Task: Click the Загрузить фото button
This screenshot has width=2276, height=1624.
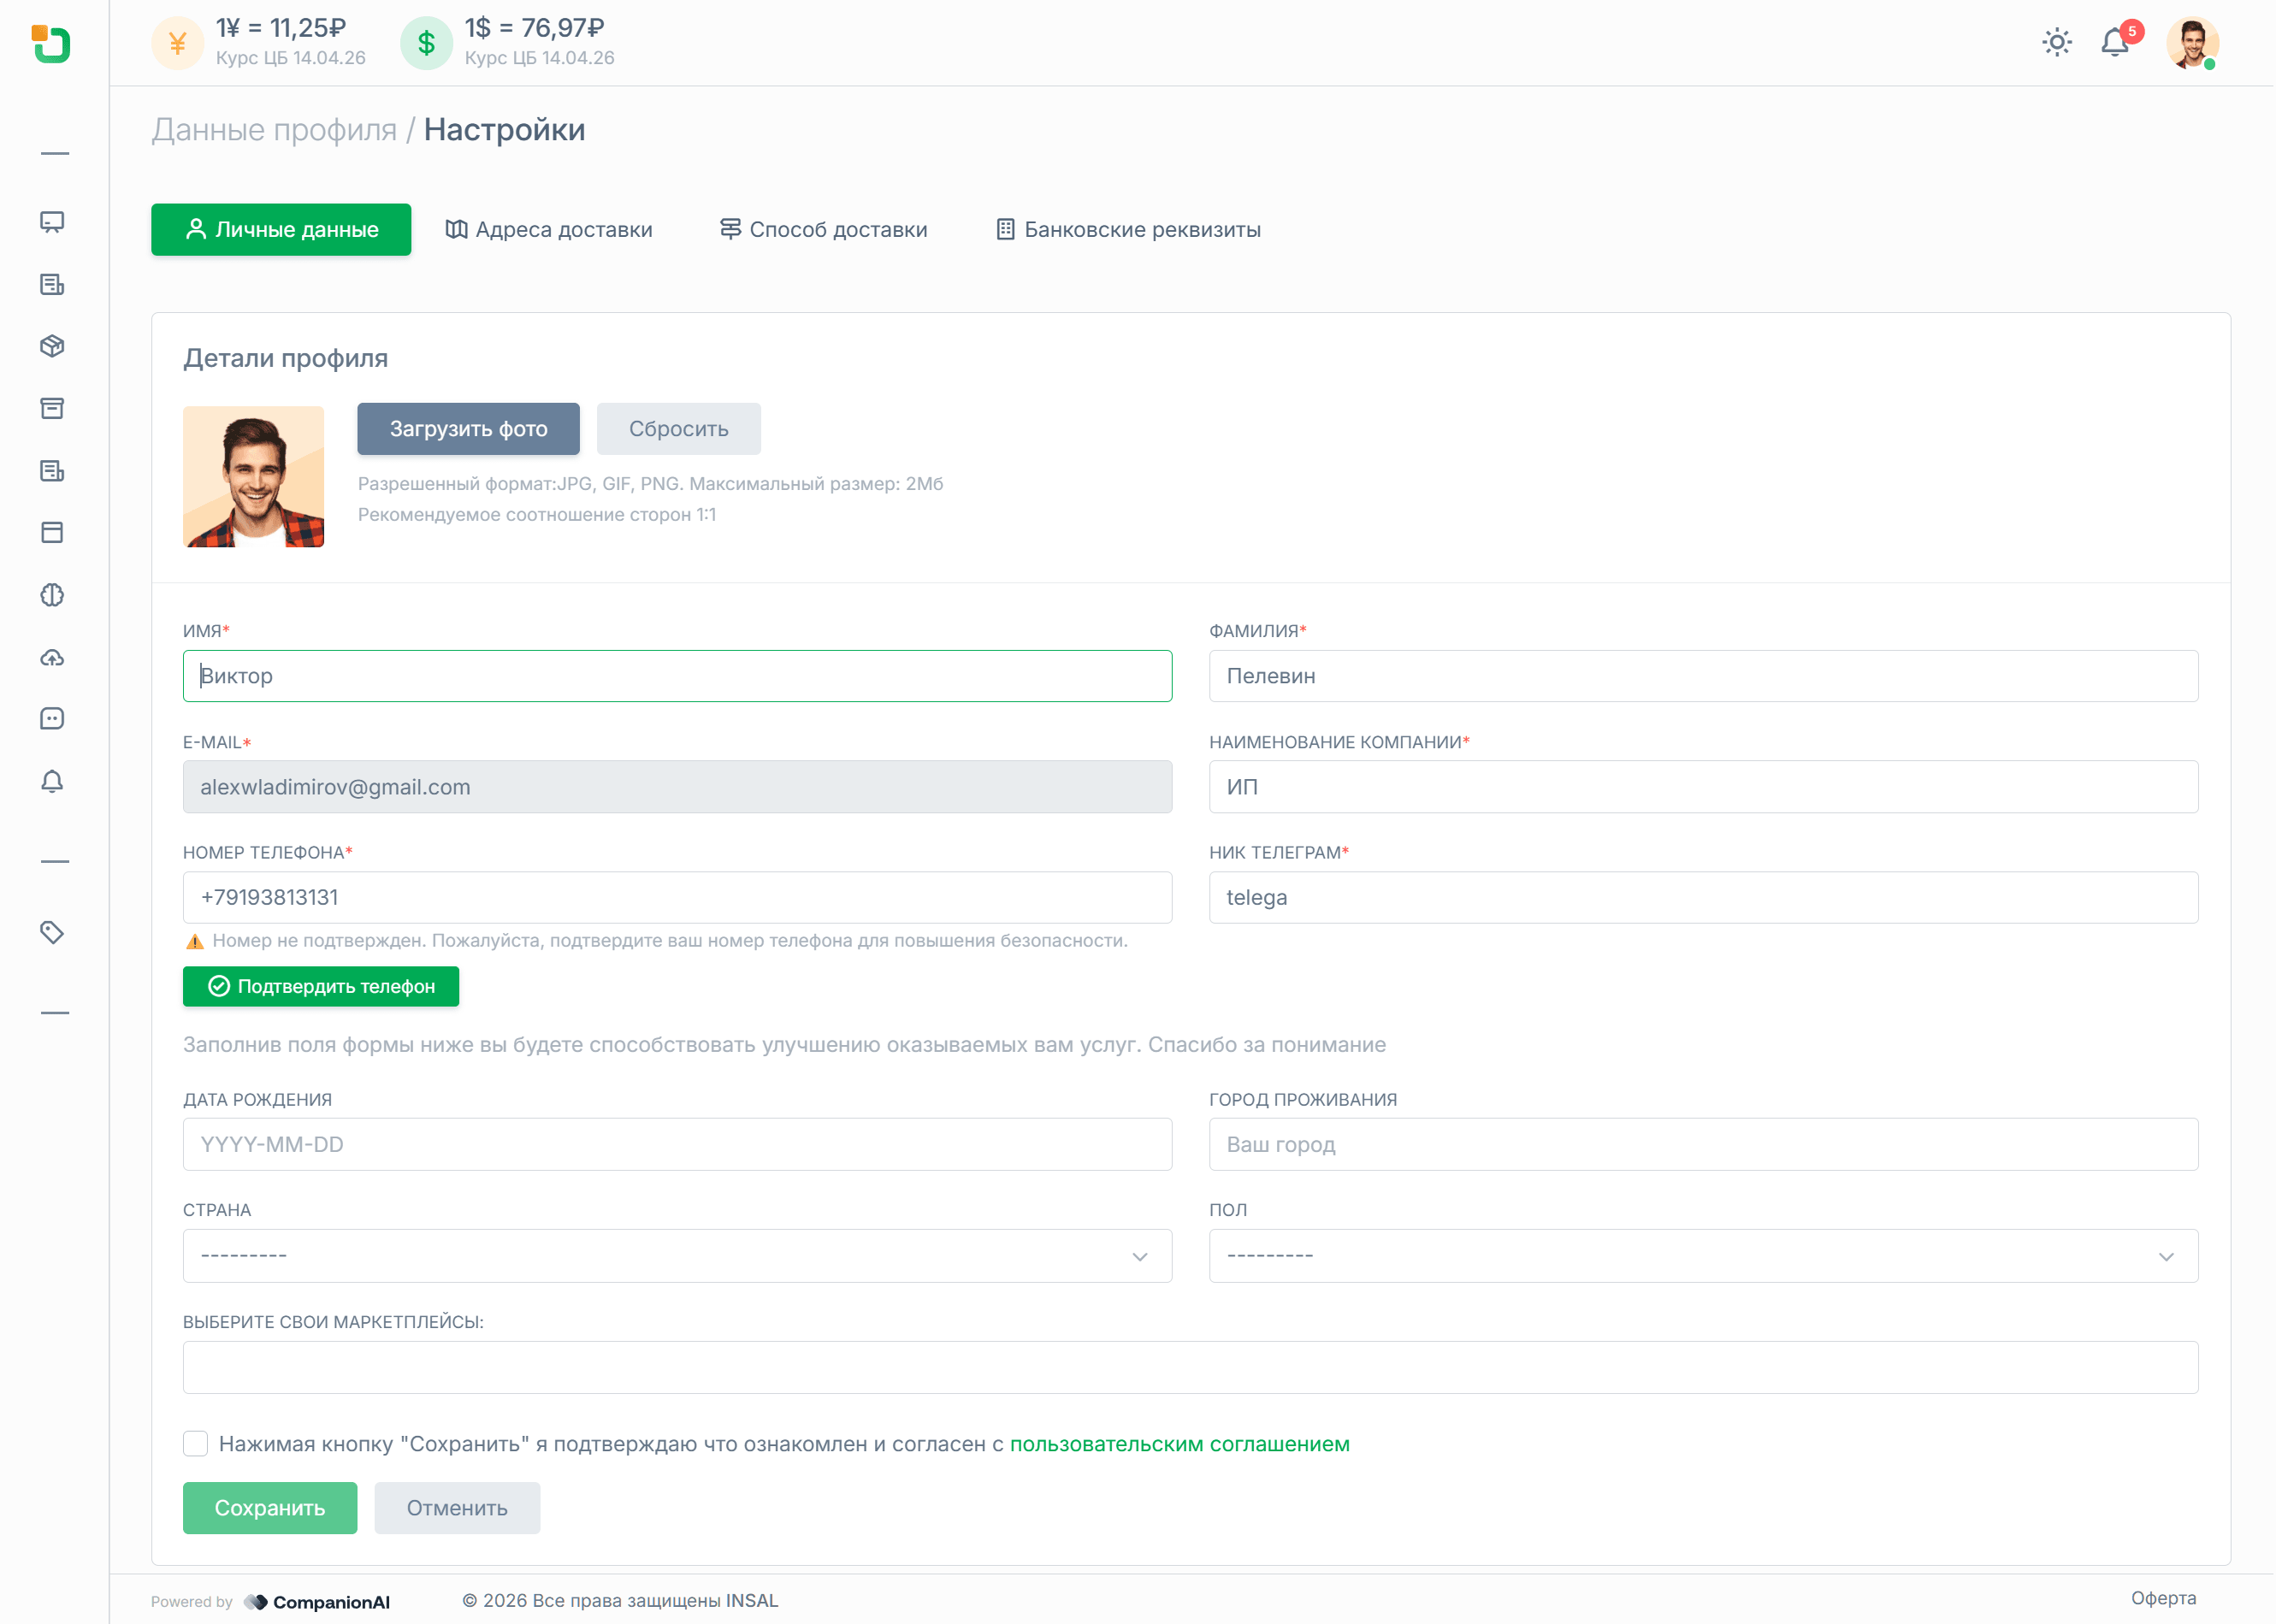Action: tap(468, 429)
